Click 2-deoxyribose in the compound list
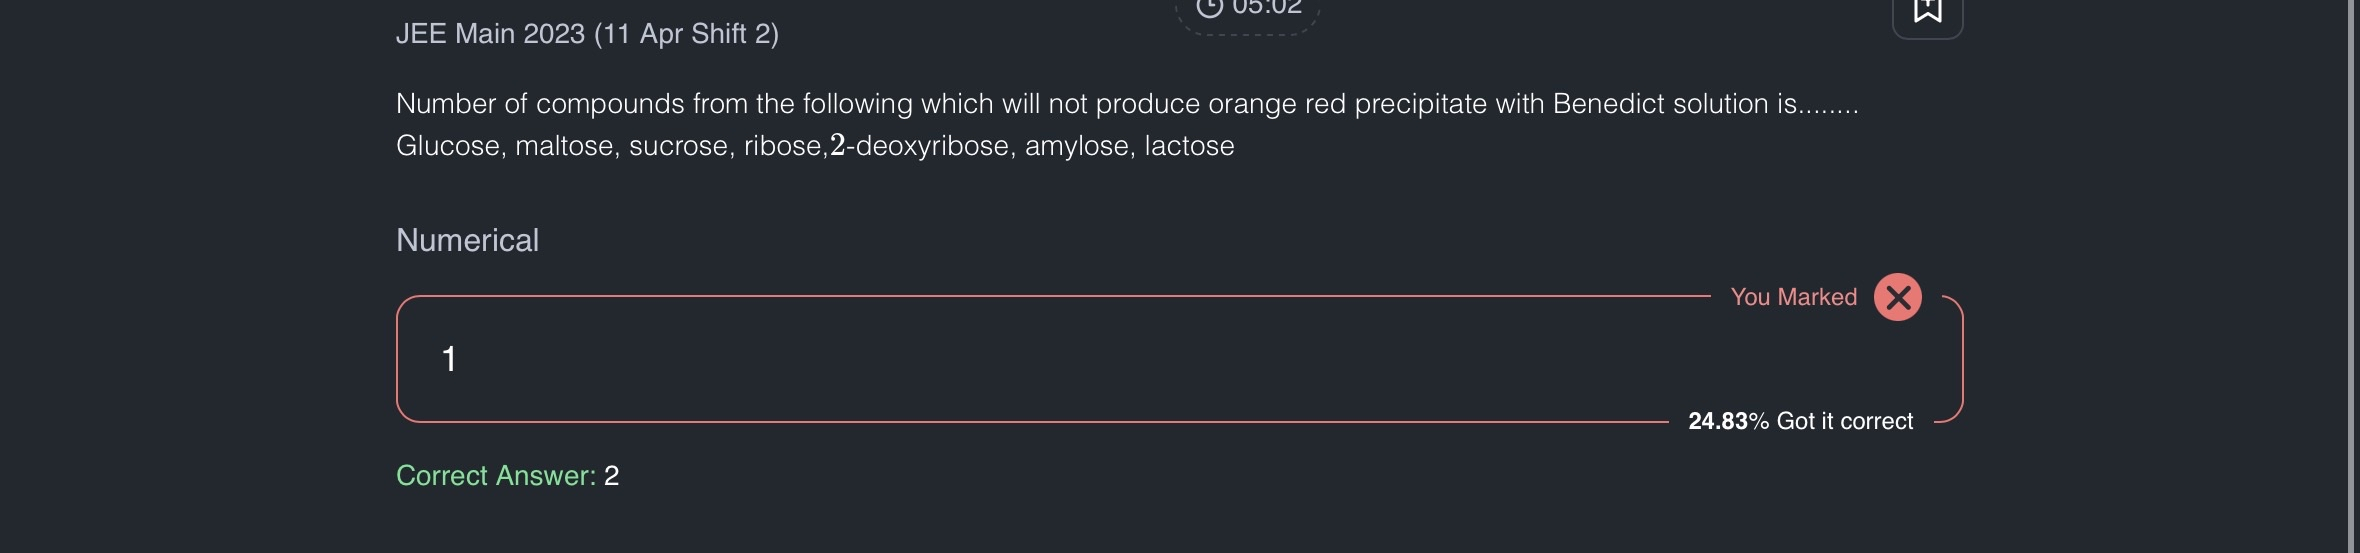Viewport: 2360px width, 553px height. [920, 146]
